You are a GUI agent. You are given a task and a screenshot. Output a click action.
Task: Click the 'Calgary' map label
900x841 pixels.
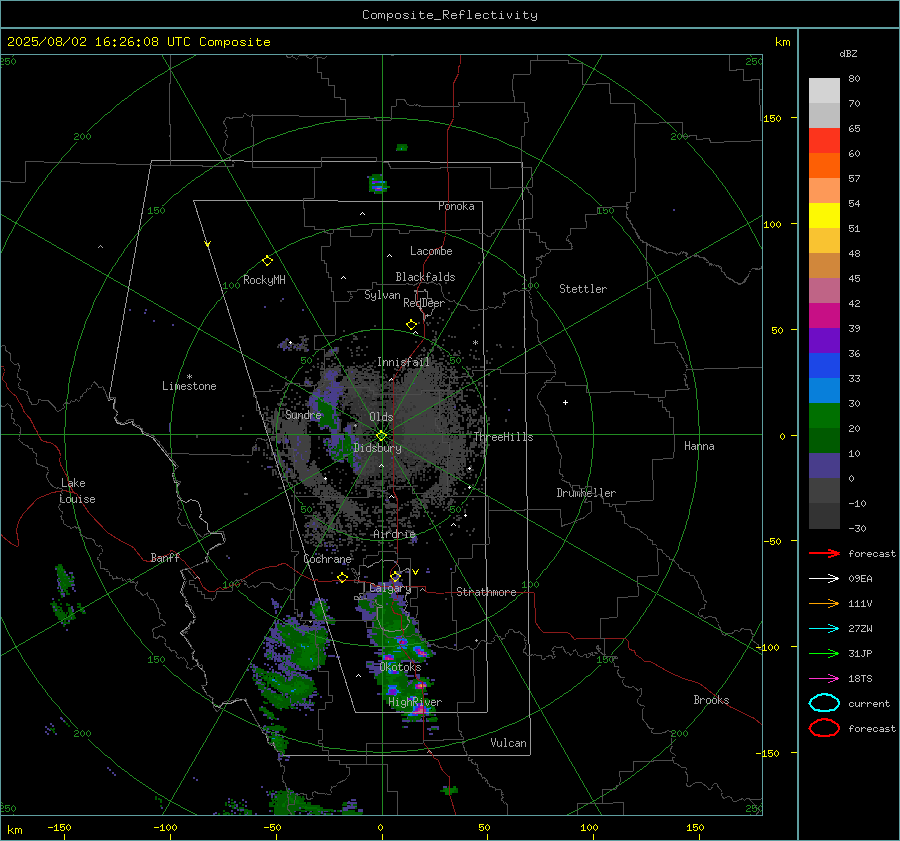(x=390, y=588)
